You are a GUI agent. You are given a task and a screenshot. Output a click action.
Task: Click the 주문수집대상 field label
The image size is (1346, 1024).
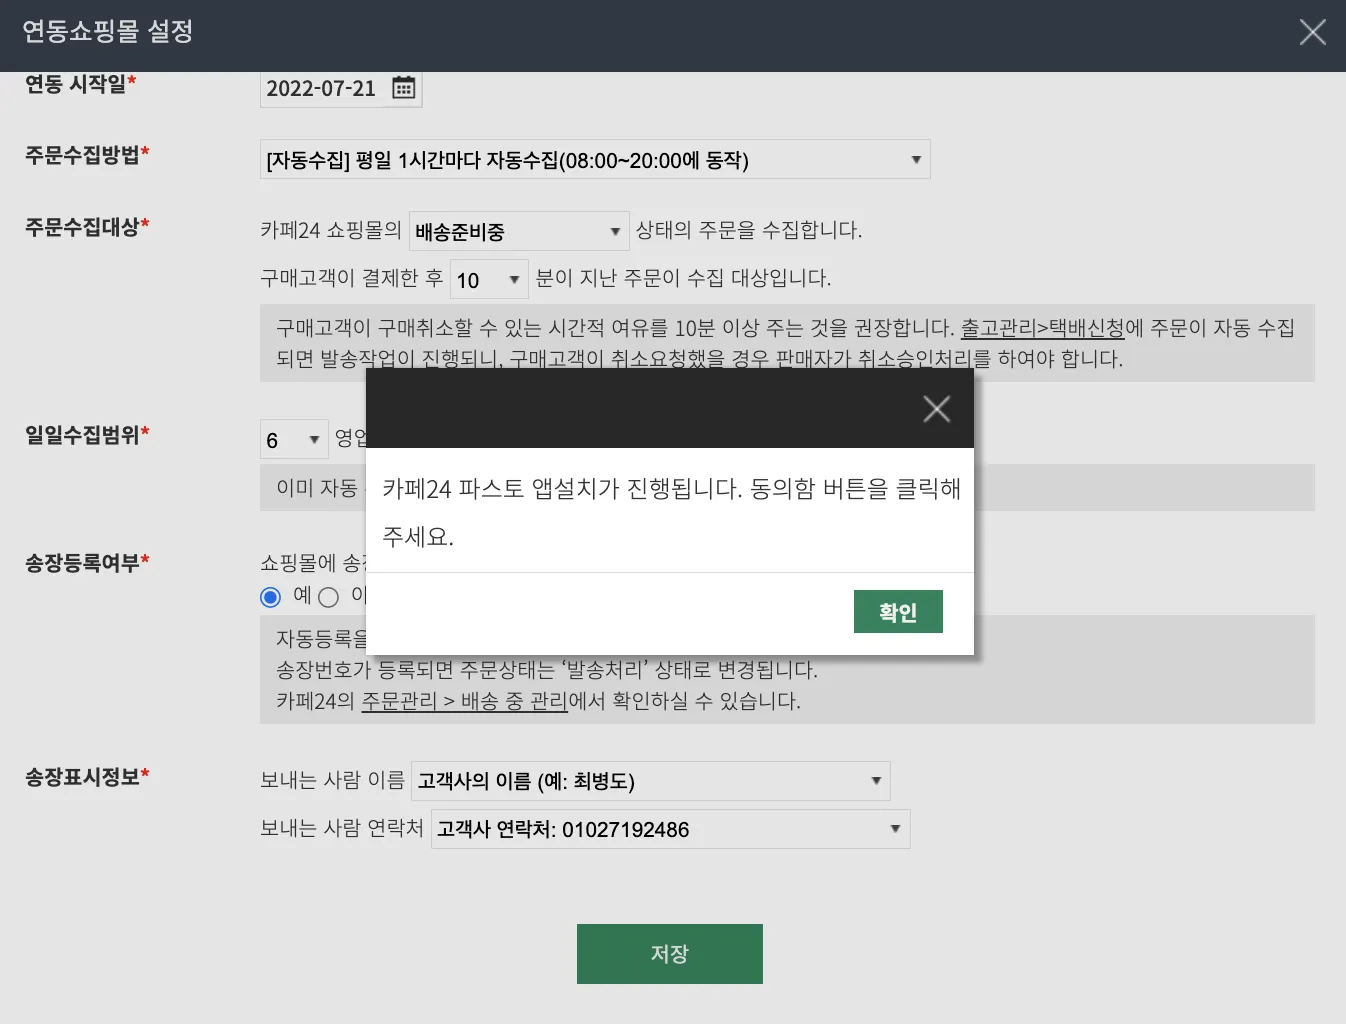coord(87,227)
